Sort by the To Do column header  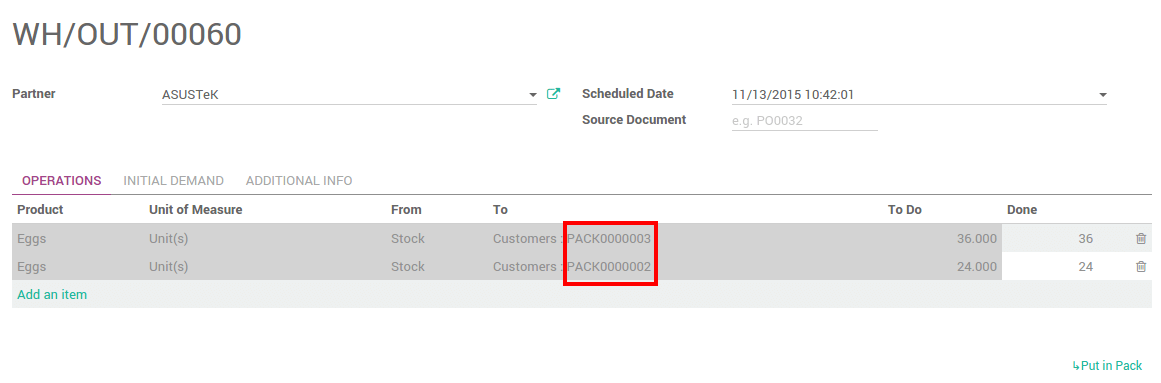pyautogui.click(x=904, y=210)
